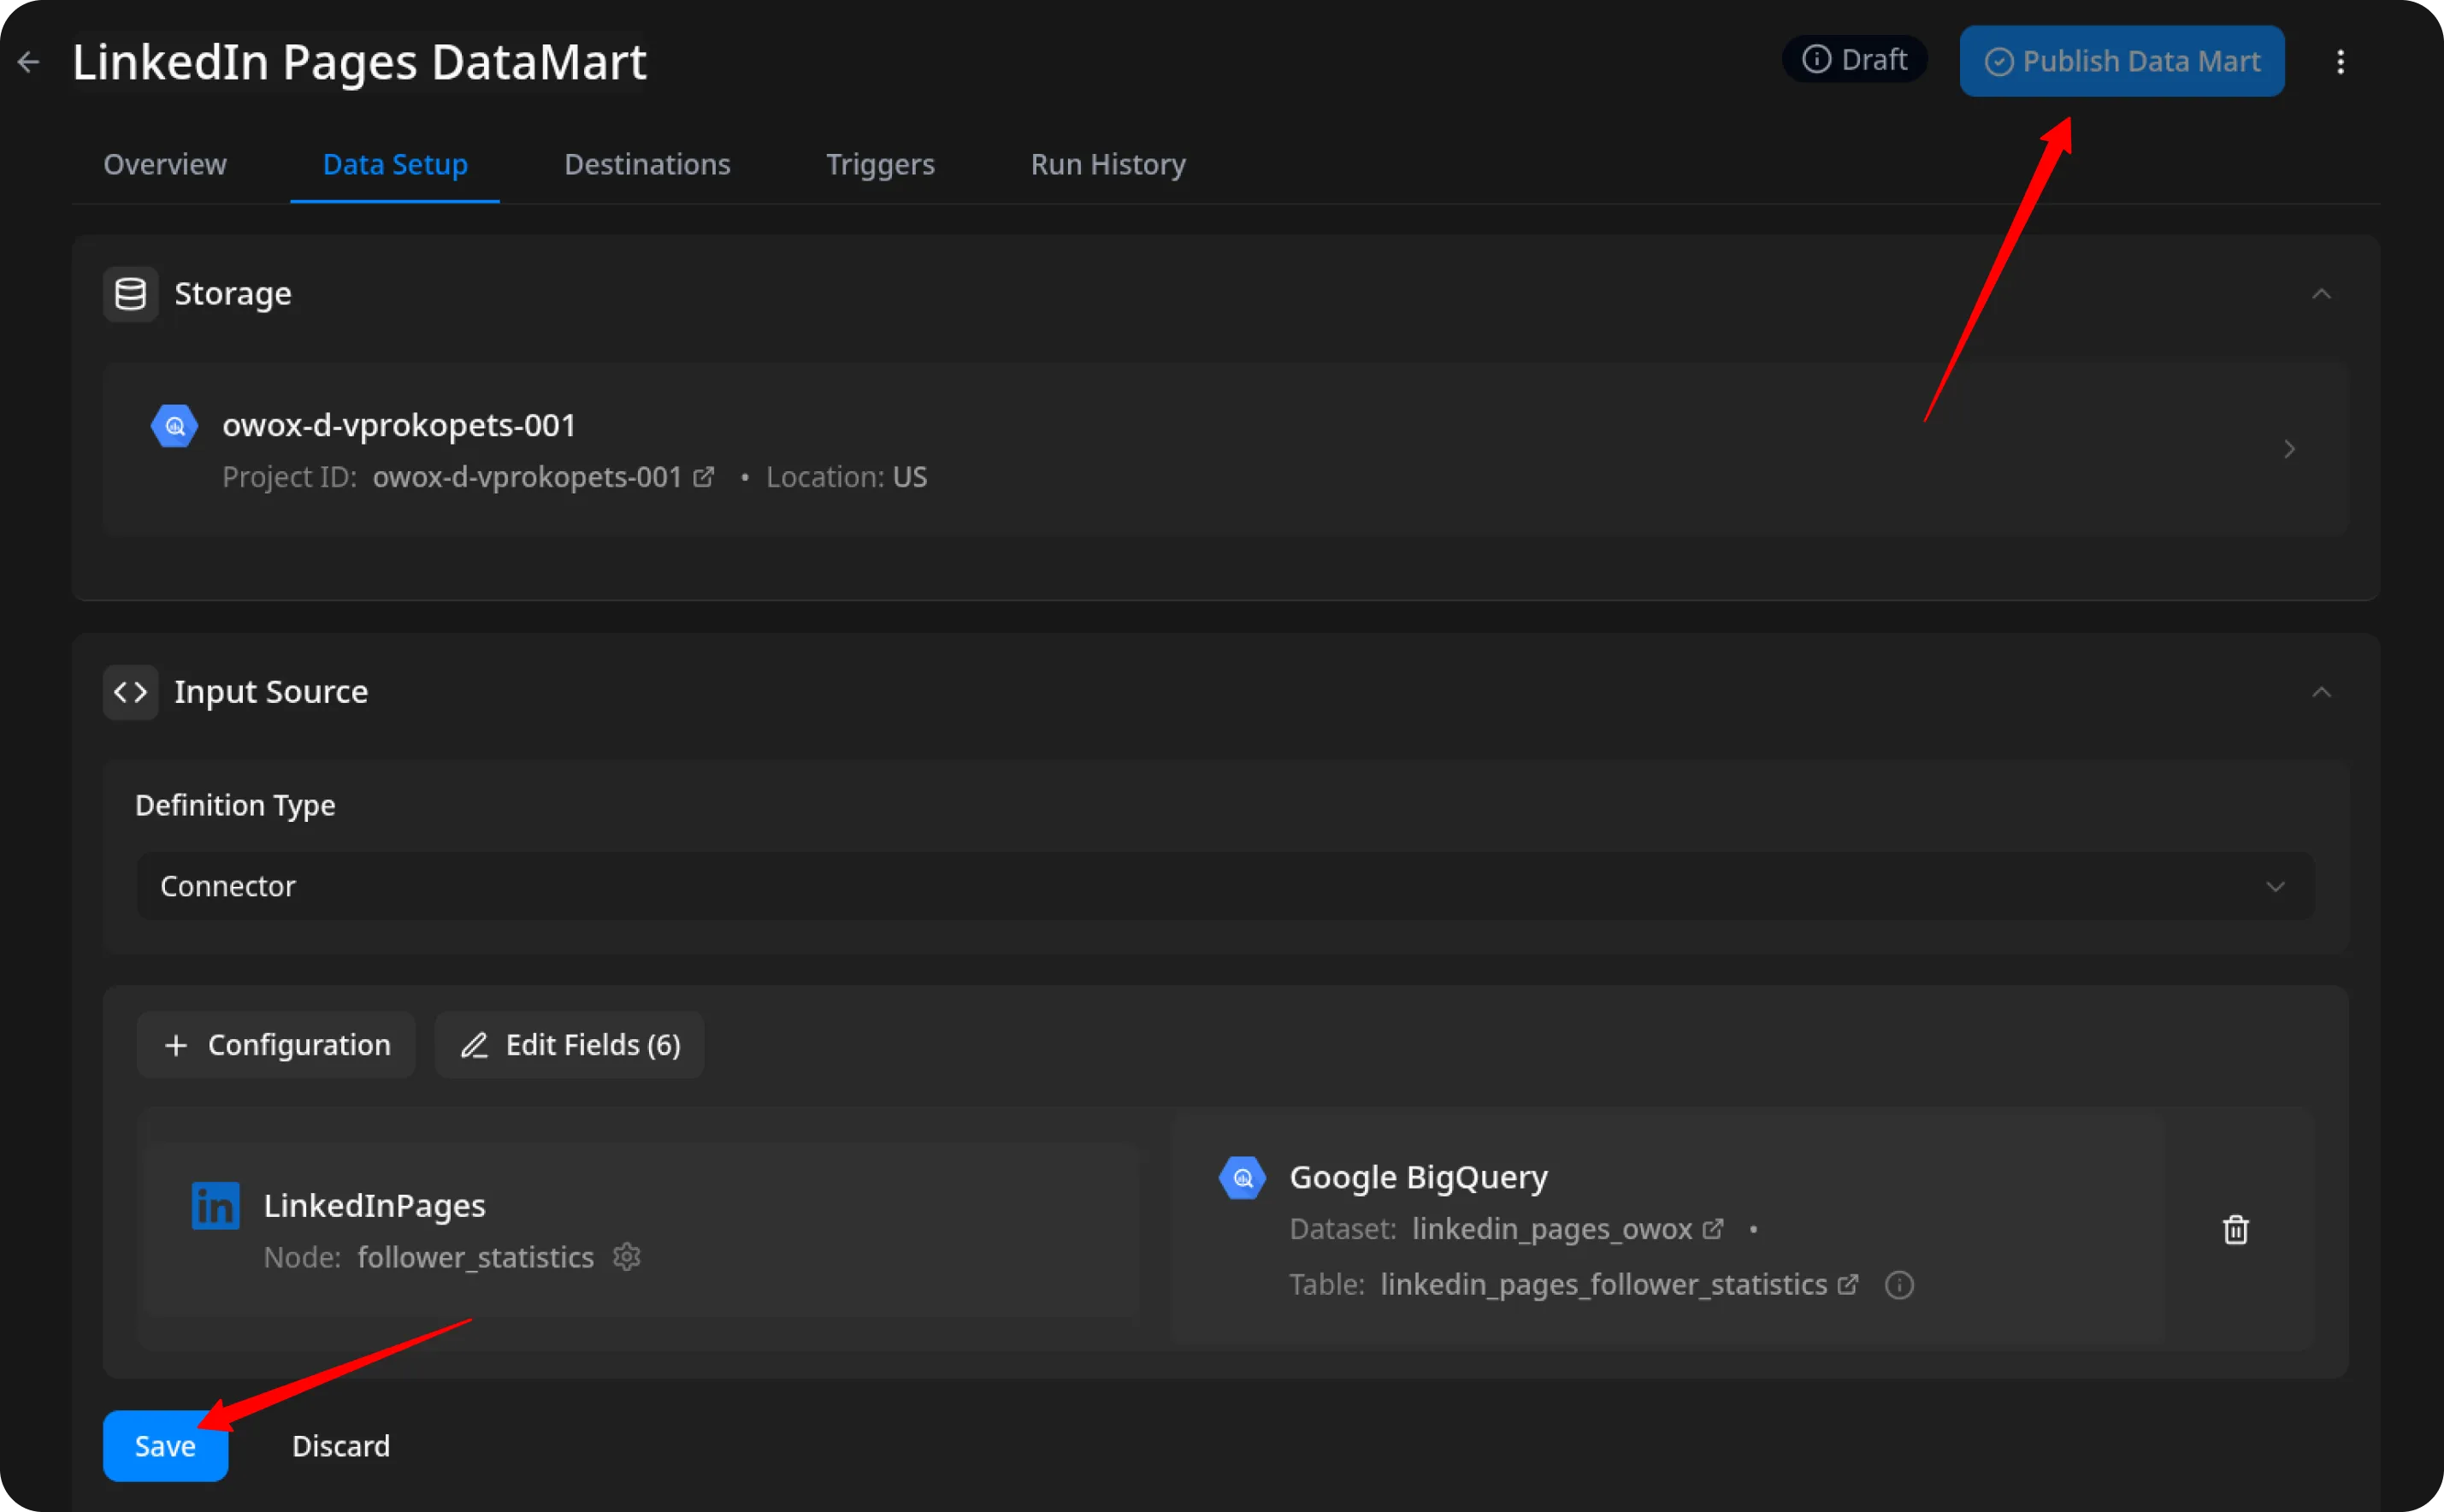Click the Draft status badge
Image resolution: width=2444 pixels, height=1512 pixels.
click(1855, 60)
